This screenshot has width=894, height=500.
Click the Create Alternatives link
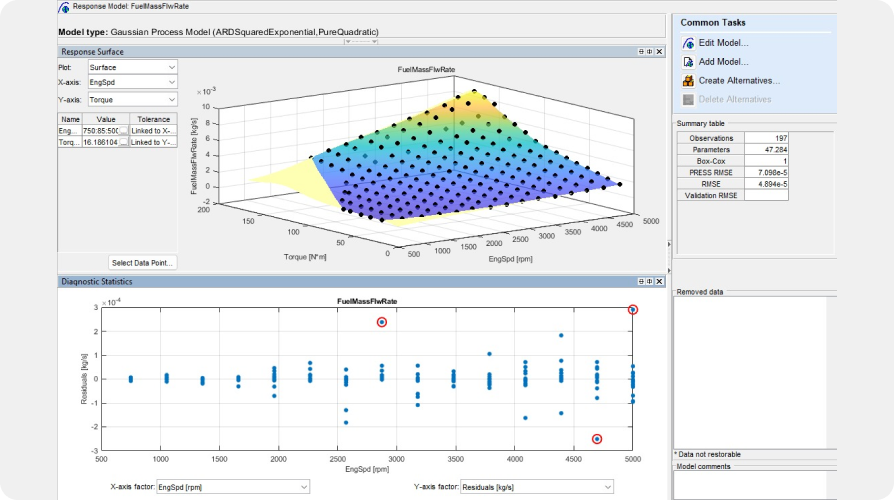739,81
